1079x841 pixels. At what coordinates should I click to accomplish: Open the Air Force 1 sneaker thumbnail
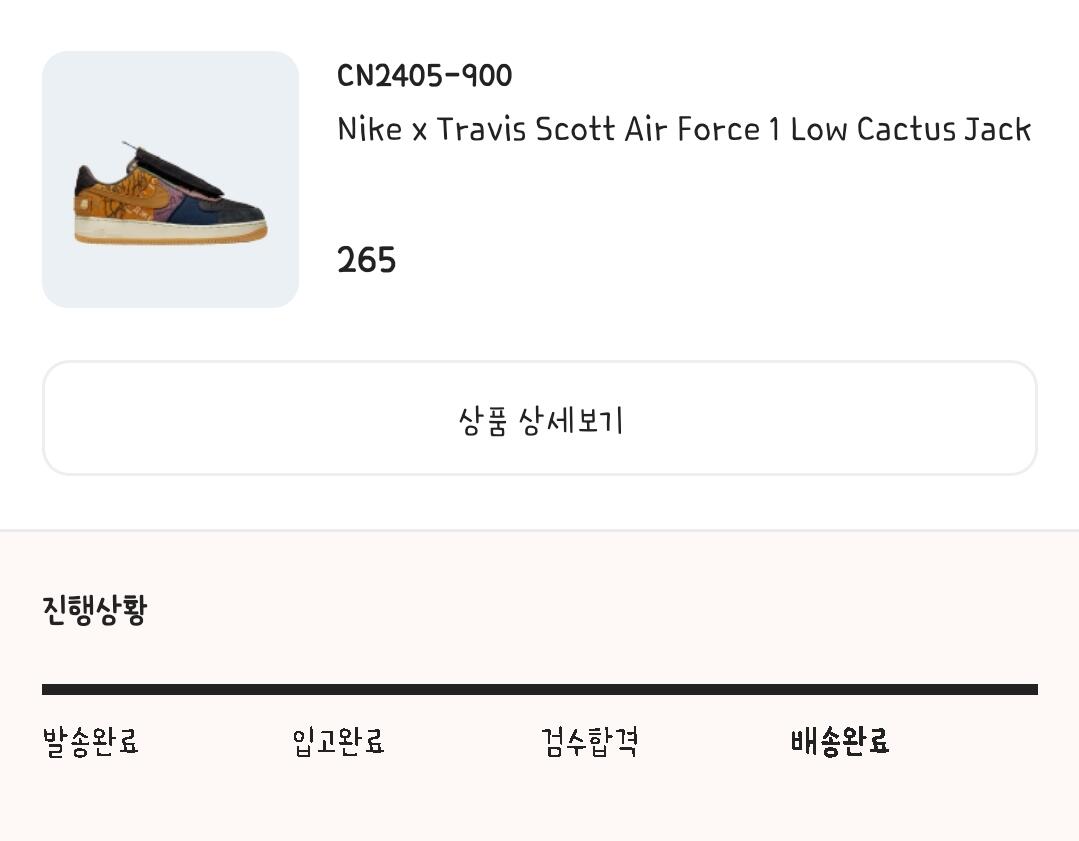(x=170, y=180)
